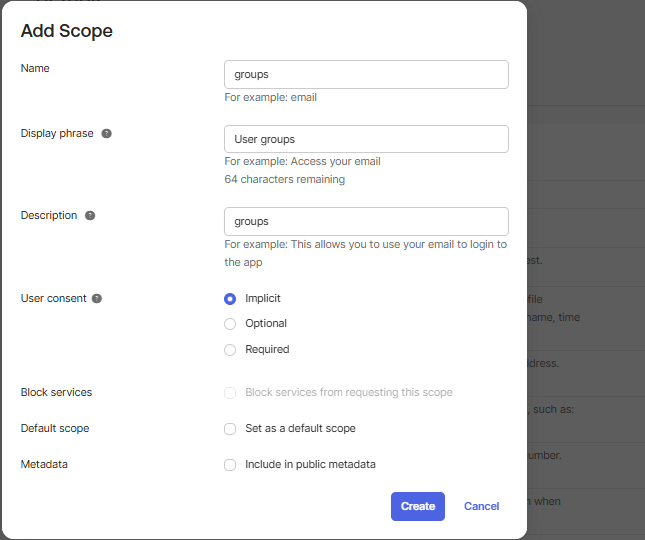Click the Description label text
The width and height of the screenshot is (645, 540).
click(49, 215)
